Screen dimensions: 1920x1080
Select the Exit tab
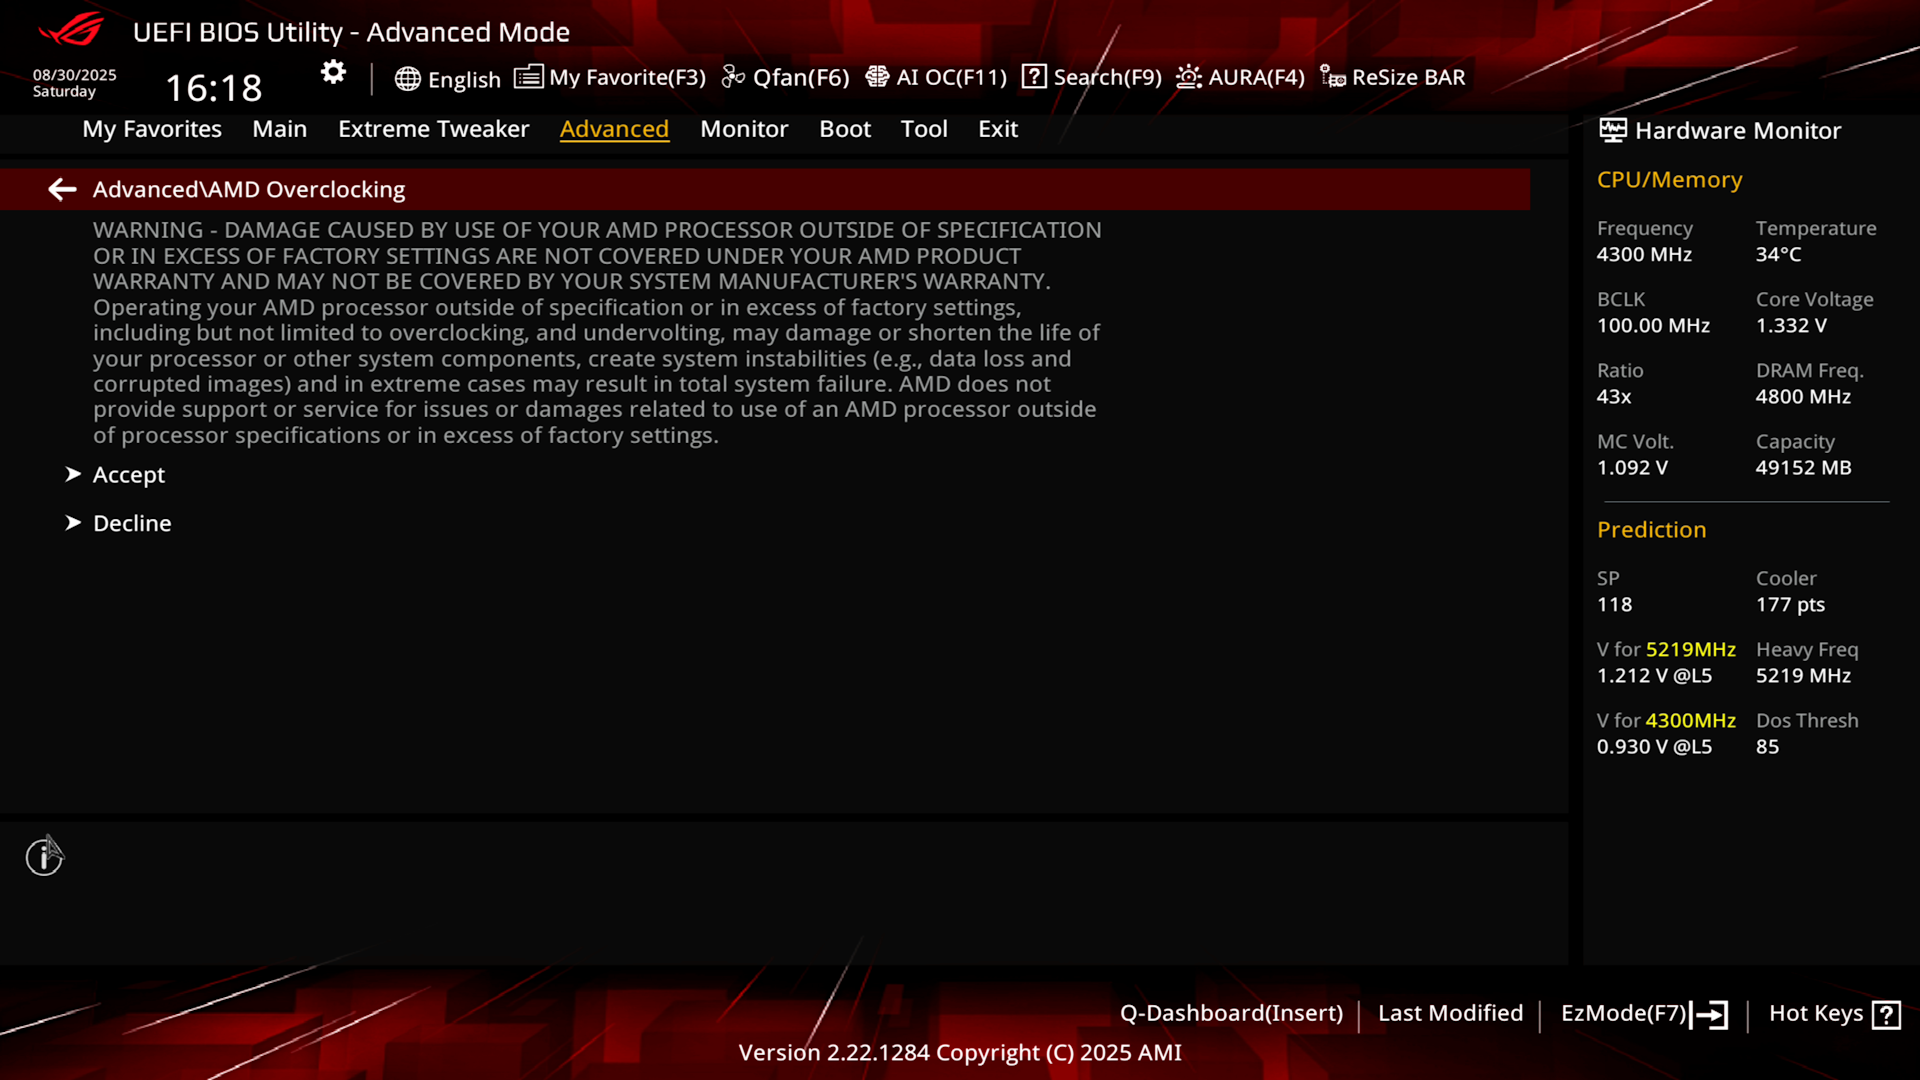click(998, 129)
